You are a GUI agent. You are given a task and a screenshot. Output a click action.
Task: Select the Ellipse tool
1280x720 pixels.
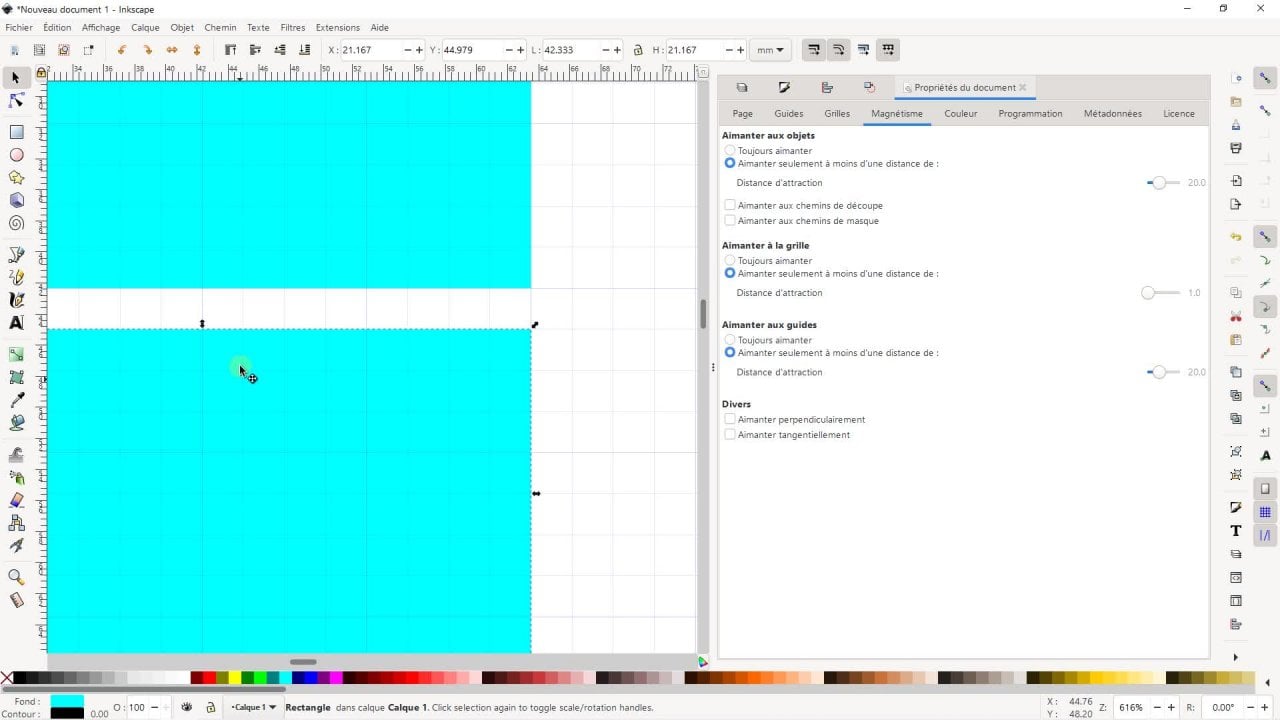click(x=16, y=155)
